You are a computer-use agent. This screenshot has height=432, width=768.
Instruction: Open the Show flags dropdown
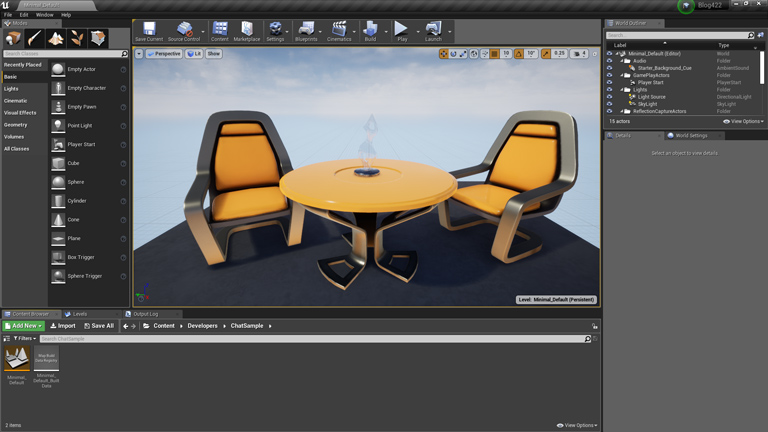tap(214, 54)
